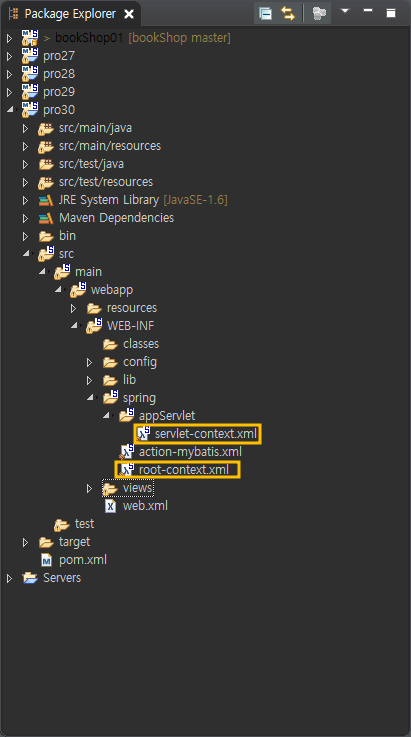This screenshot has width=411, height=737.
Task: Select pom.xml in the tree
Action: [83, 560]
